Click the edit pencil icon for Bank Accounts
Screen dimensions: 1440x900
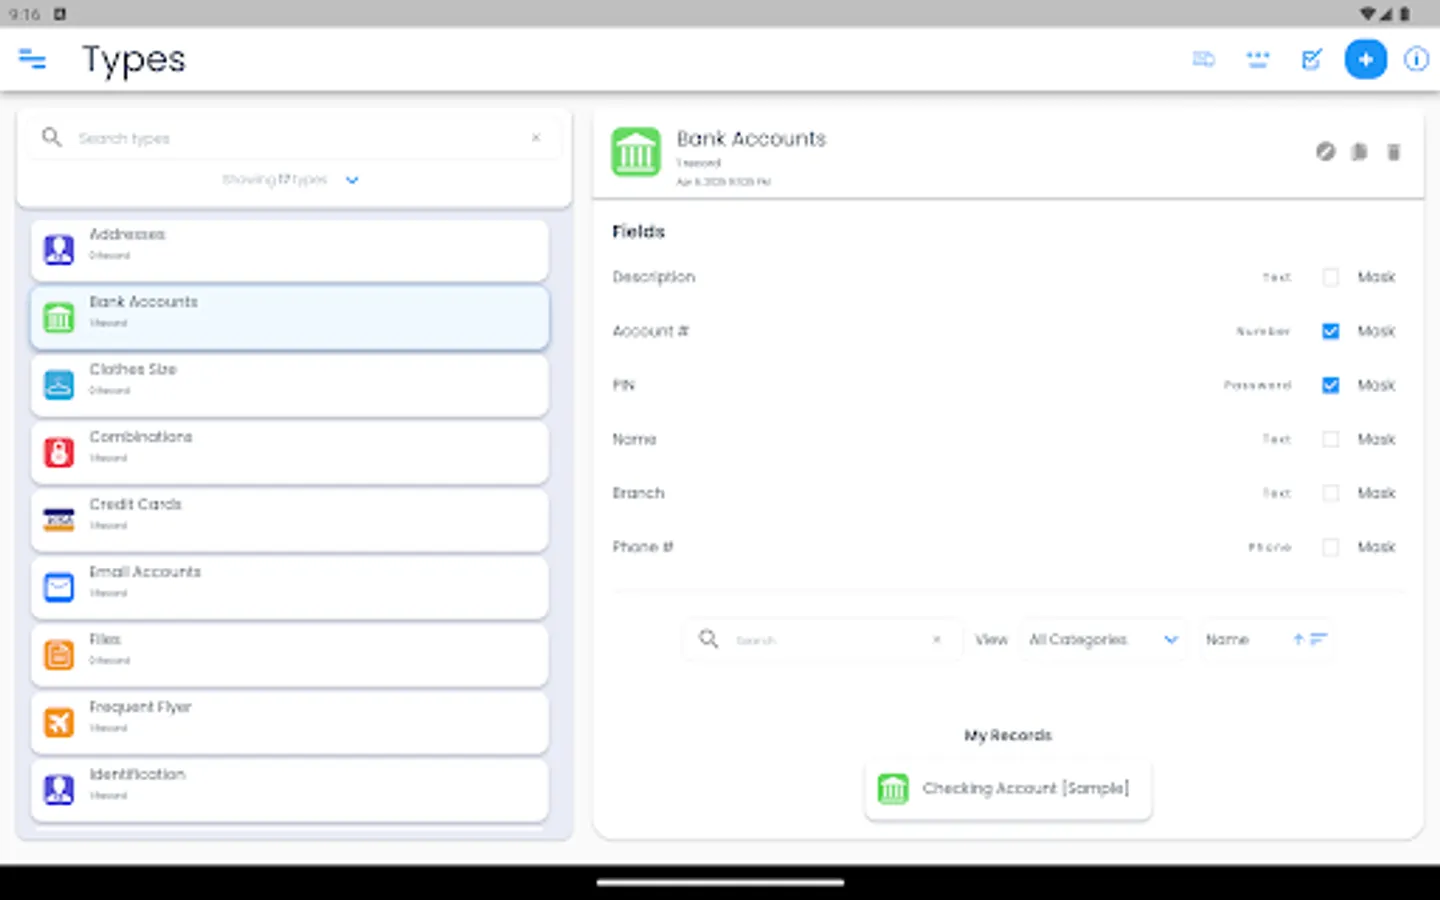(x=1325, y=152)
